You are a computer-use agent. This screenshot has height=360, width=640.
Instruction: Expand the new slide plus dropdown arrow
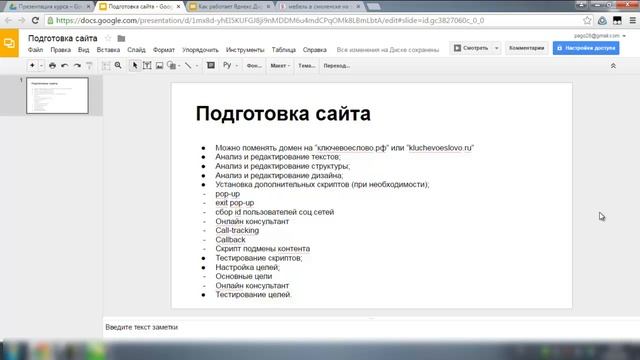click(x=41, y=66)
